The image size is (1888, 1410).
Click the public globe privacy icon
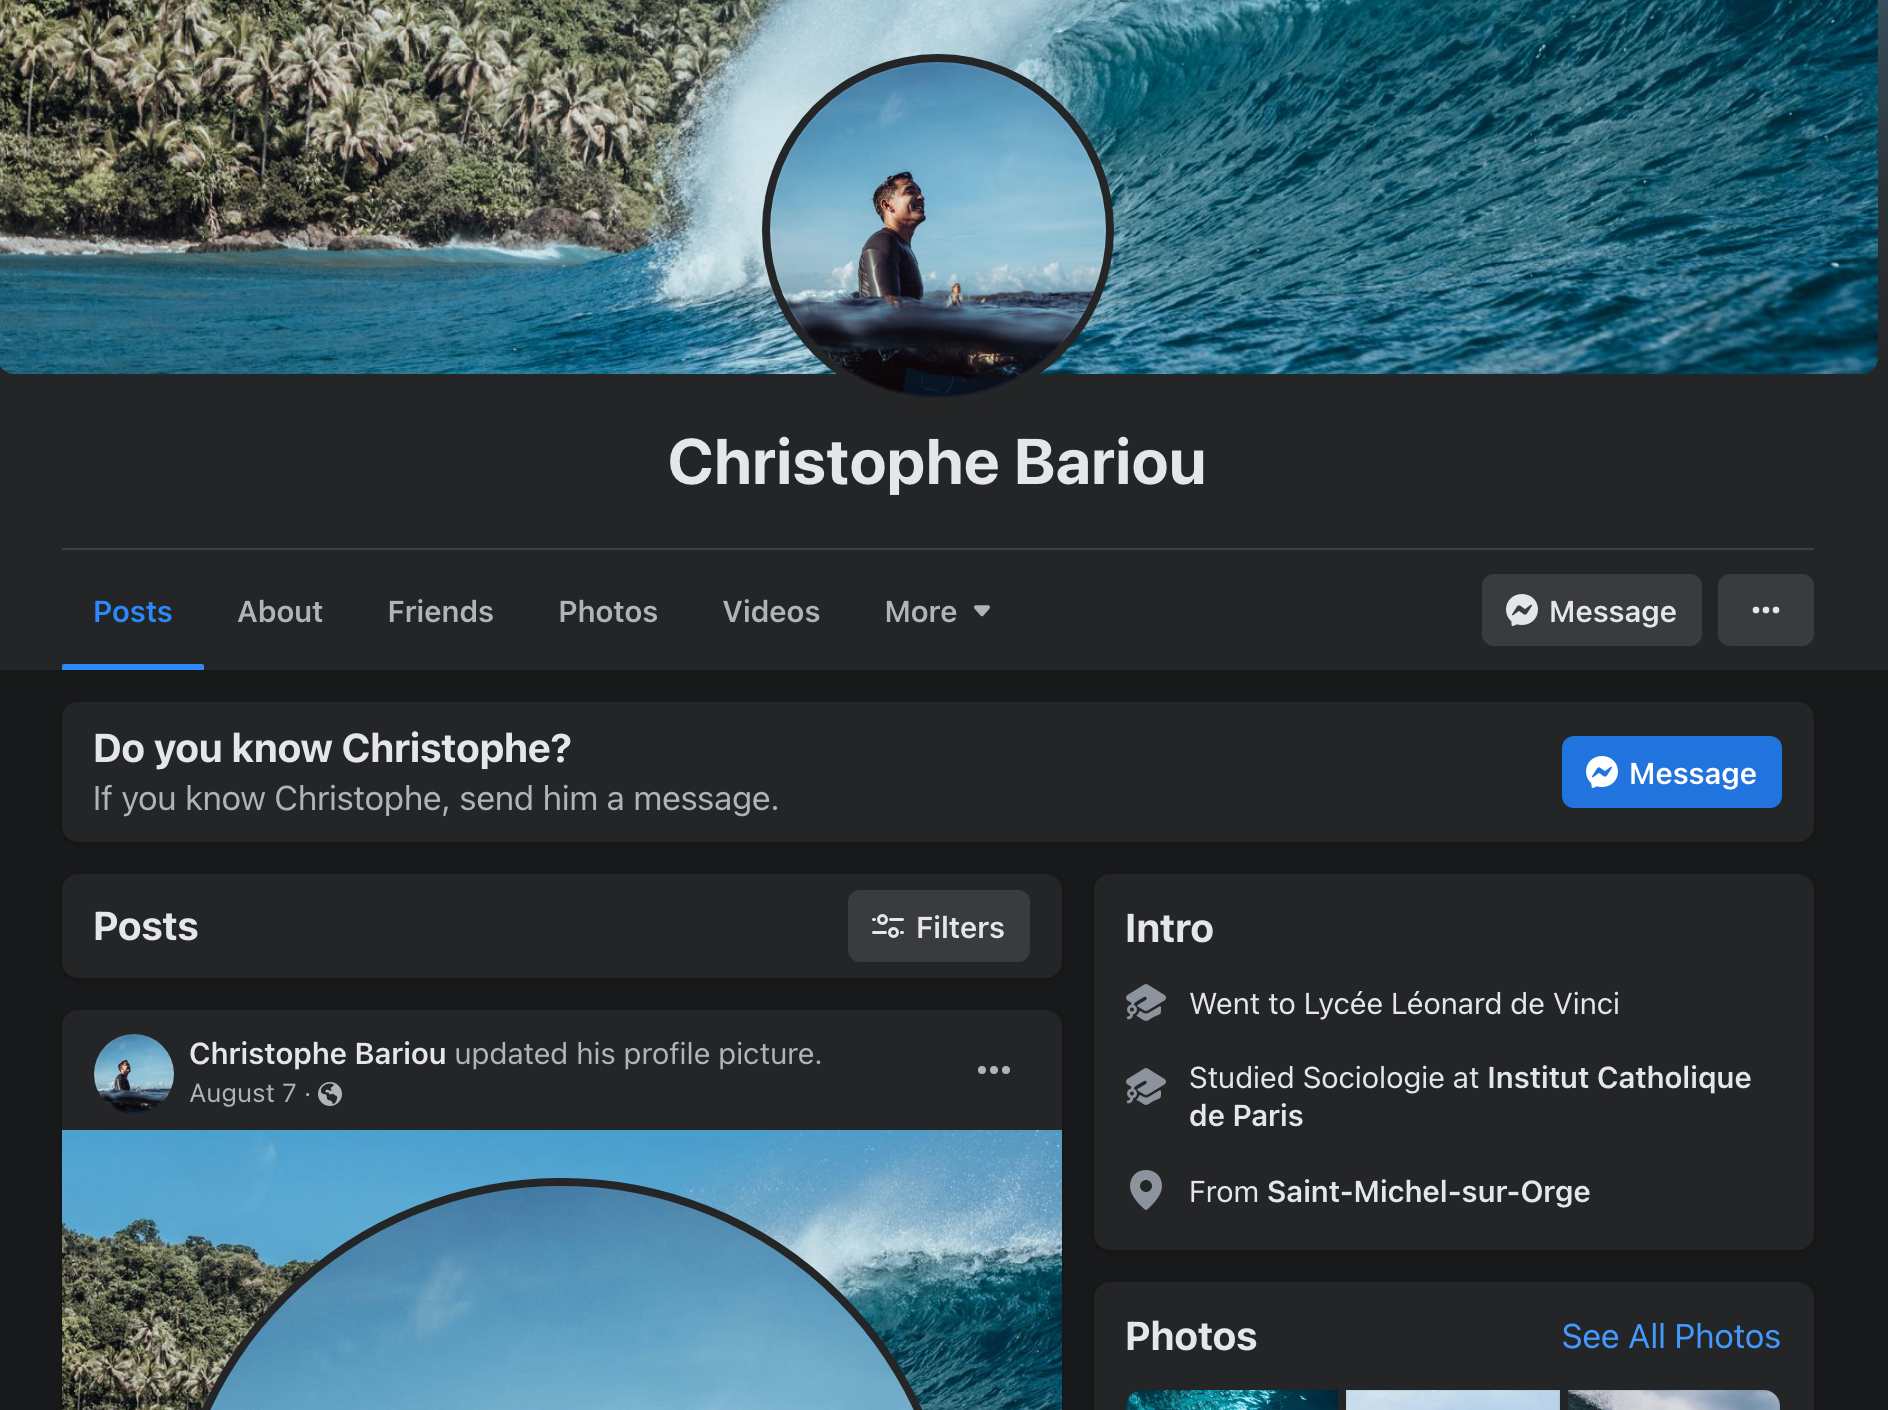click(330, 1094)
